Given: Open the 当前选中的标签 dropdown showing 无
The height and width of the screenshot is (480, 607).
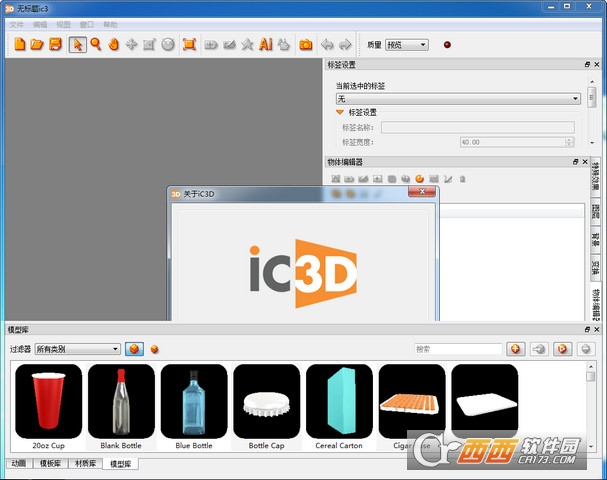Looking at the screenshot, I should tap(458, 99).
